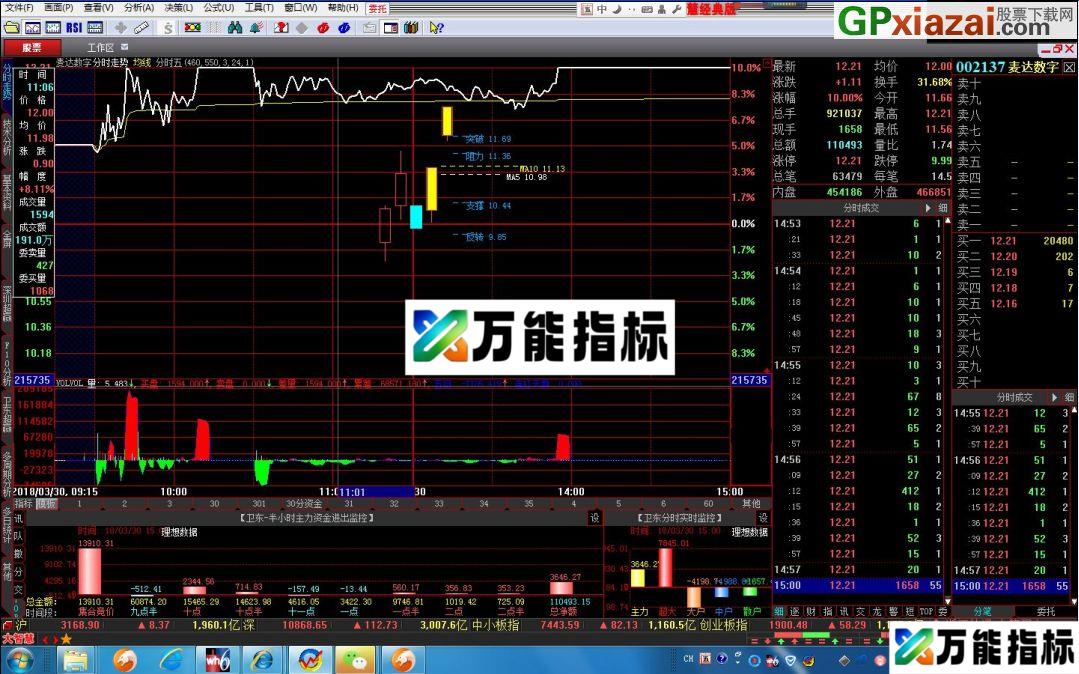This screenshot has width=1079, height=674.
Task: Click the blue time scrollbar beneath the chart
Action: click(x=375, y=492)
